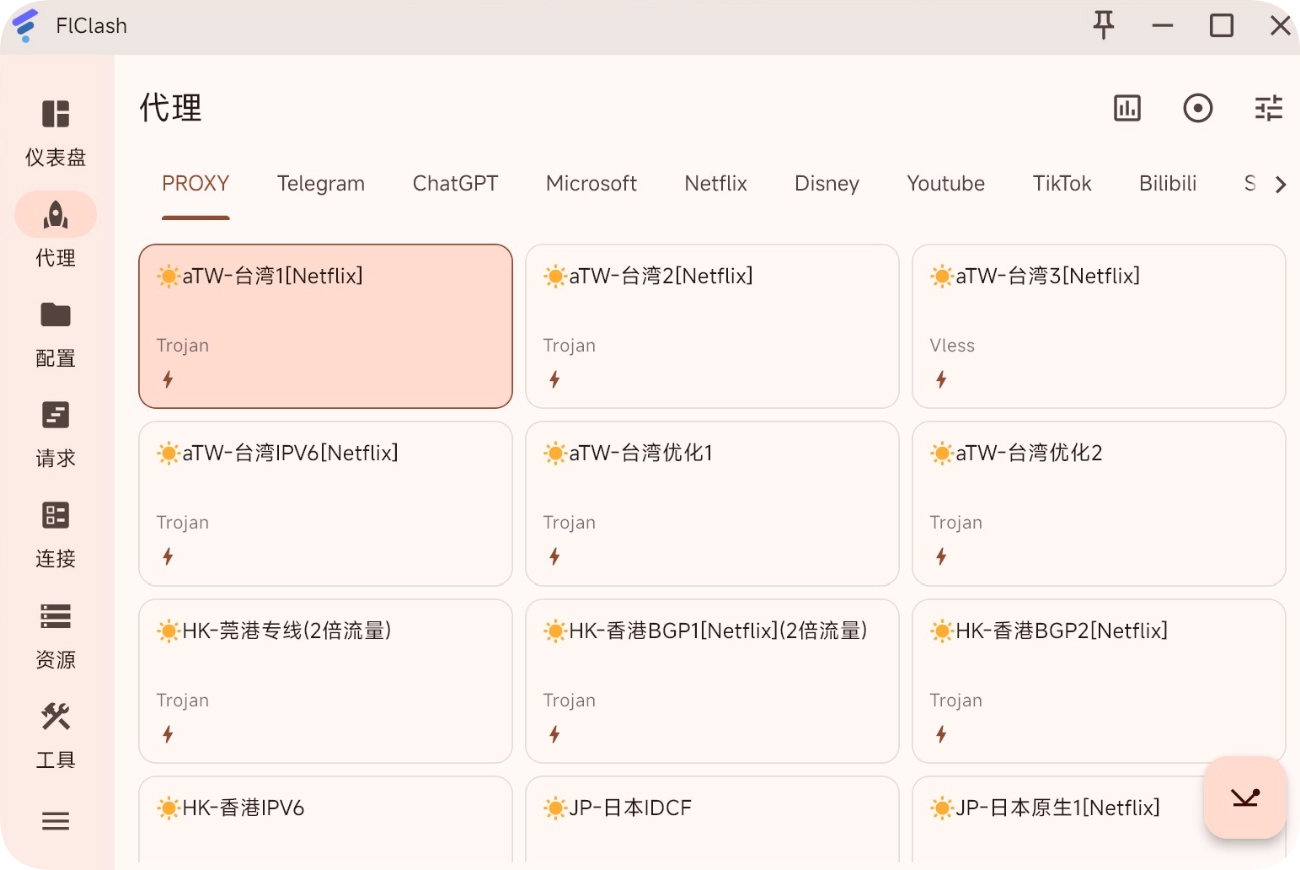Open proxy display settings sliders icon
This screenshot has height=870, width=1300.
tap(1268, 108)
